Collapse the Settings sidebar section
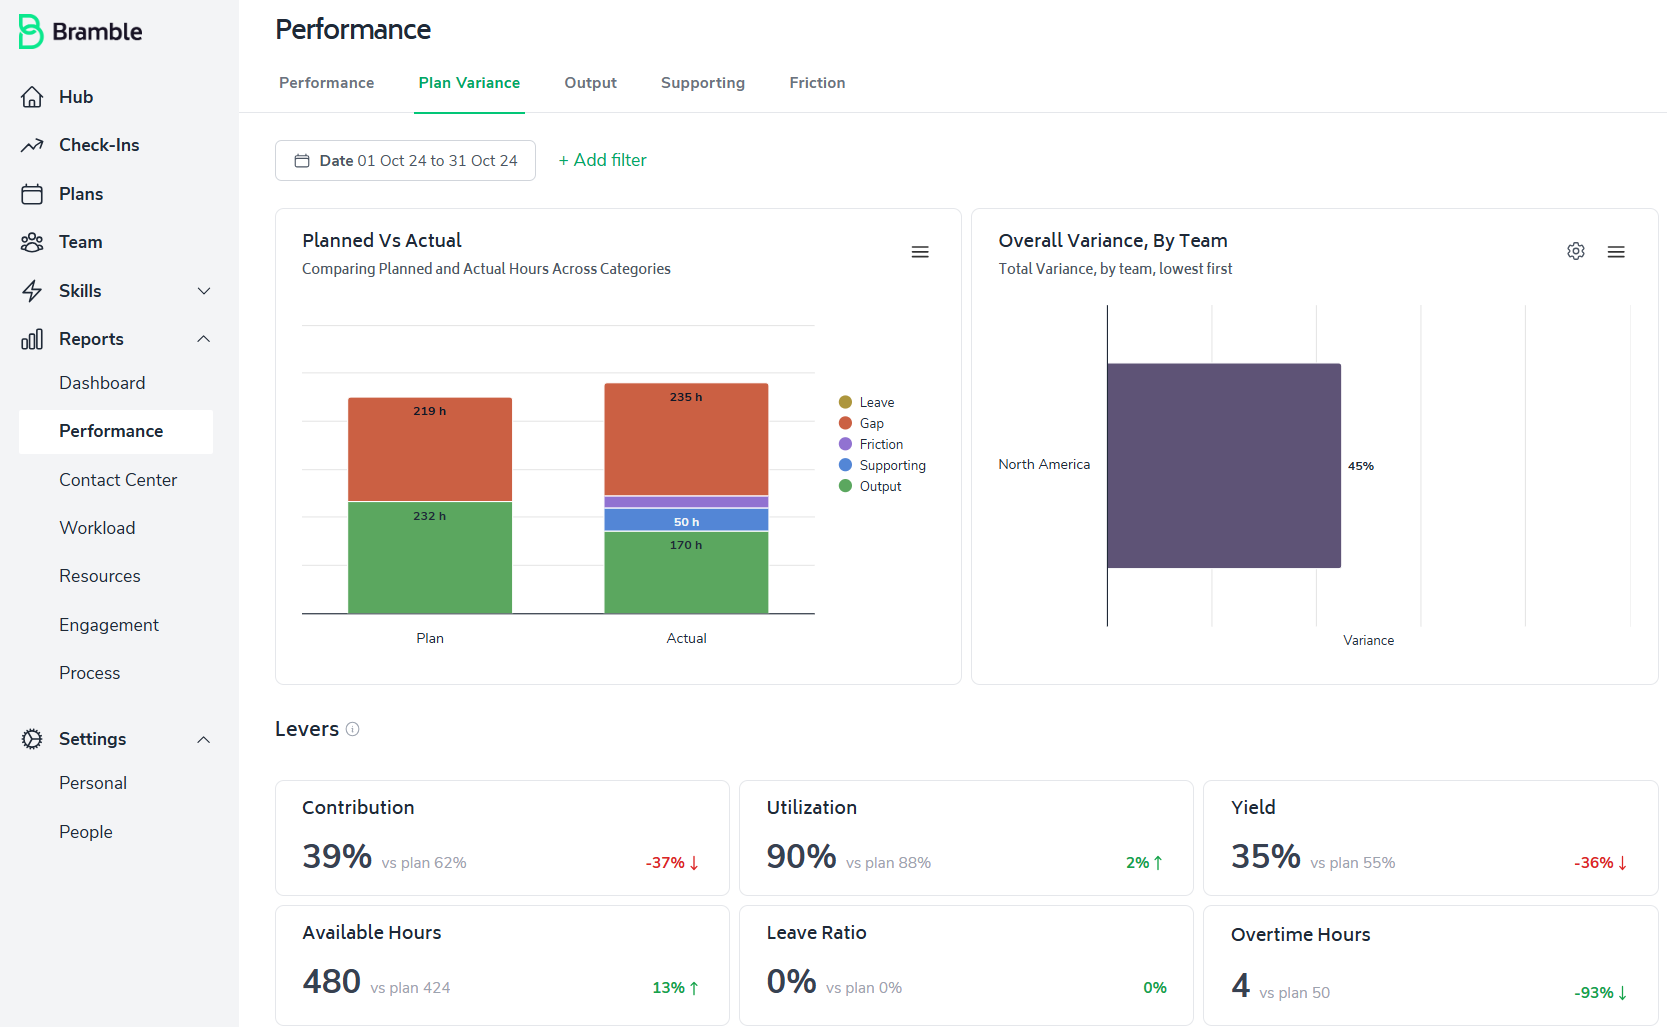The height and width of the screenshot is (1027, 1667). click(204, 740)
